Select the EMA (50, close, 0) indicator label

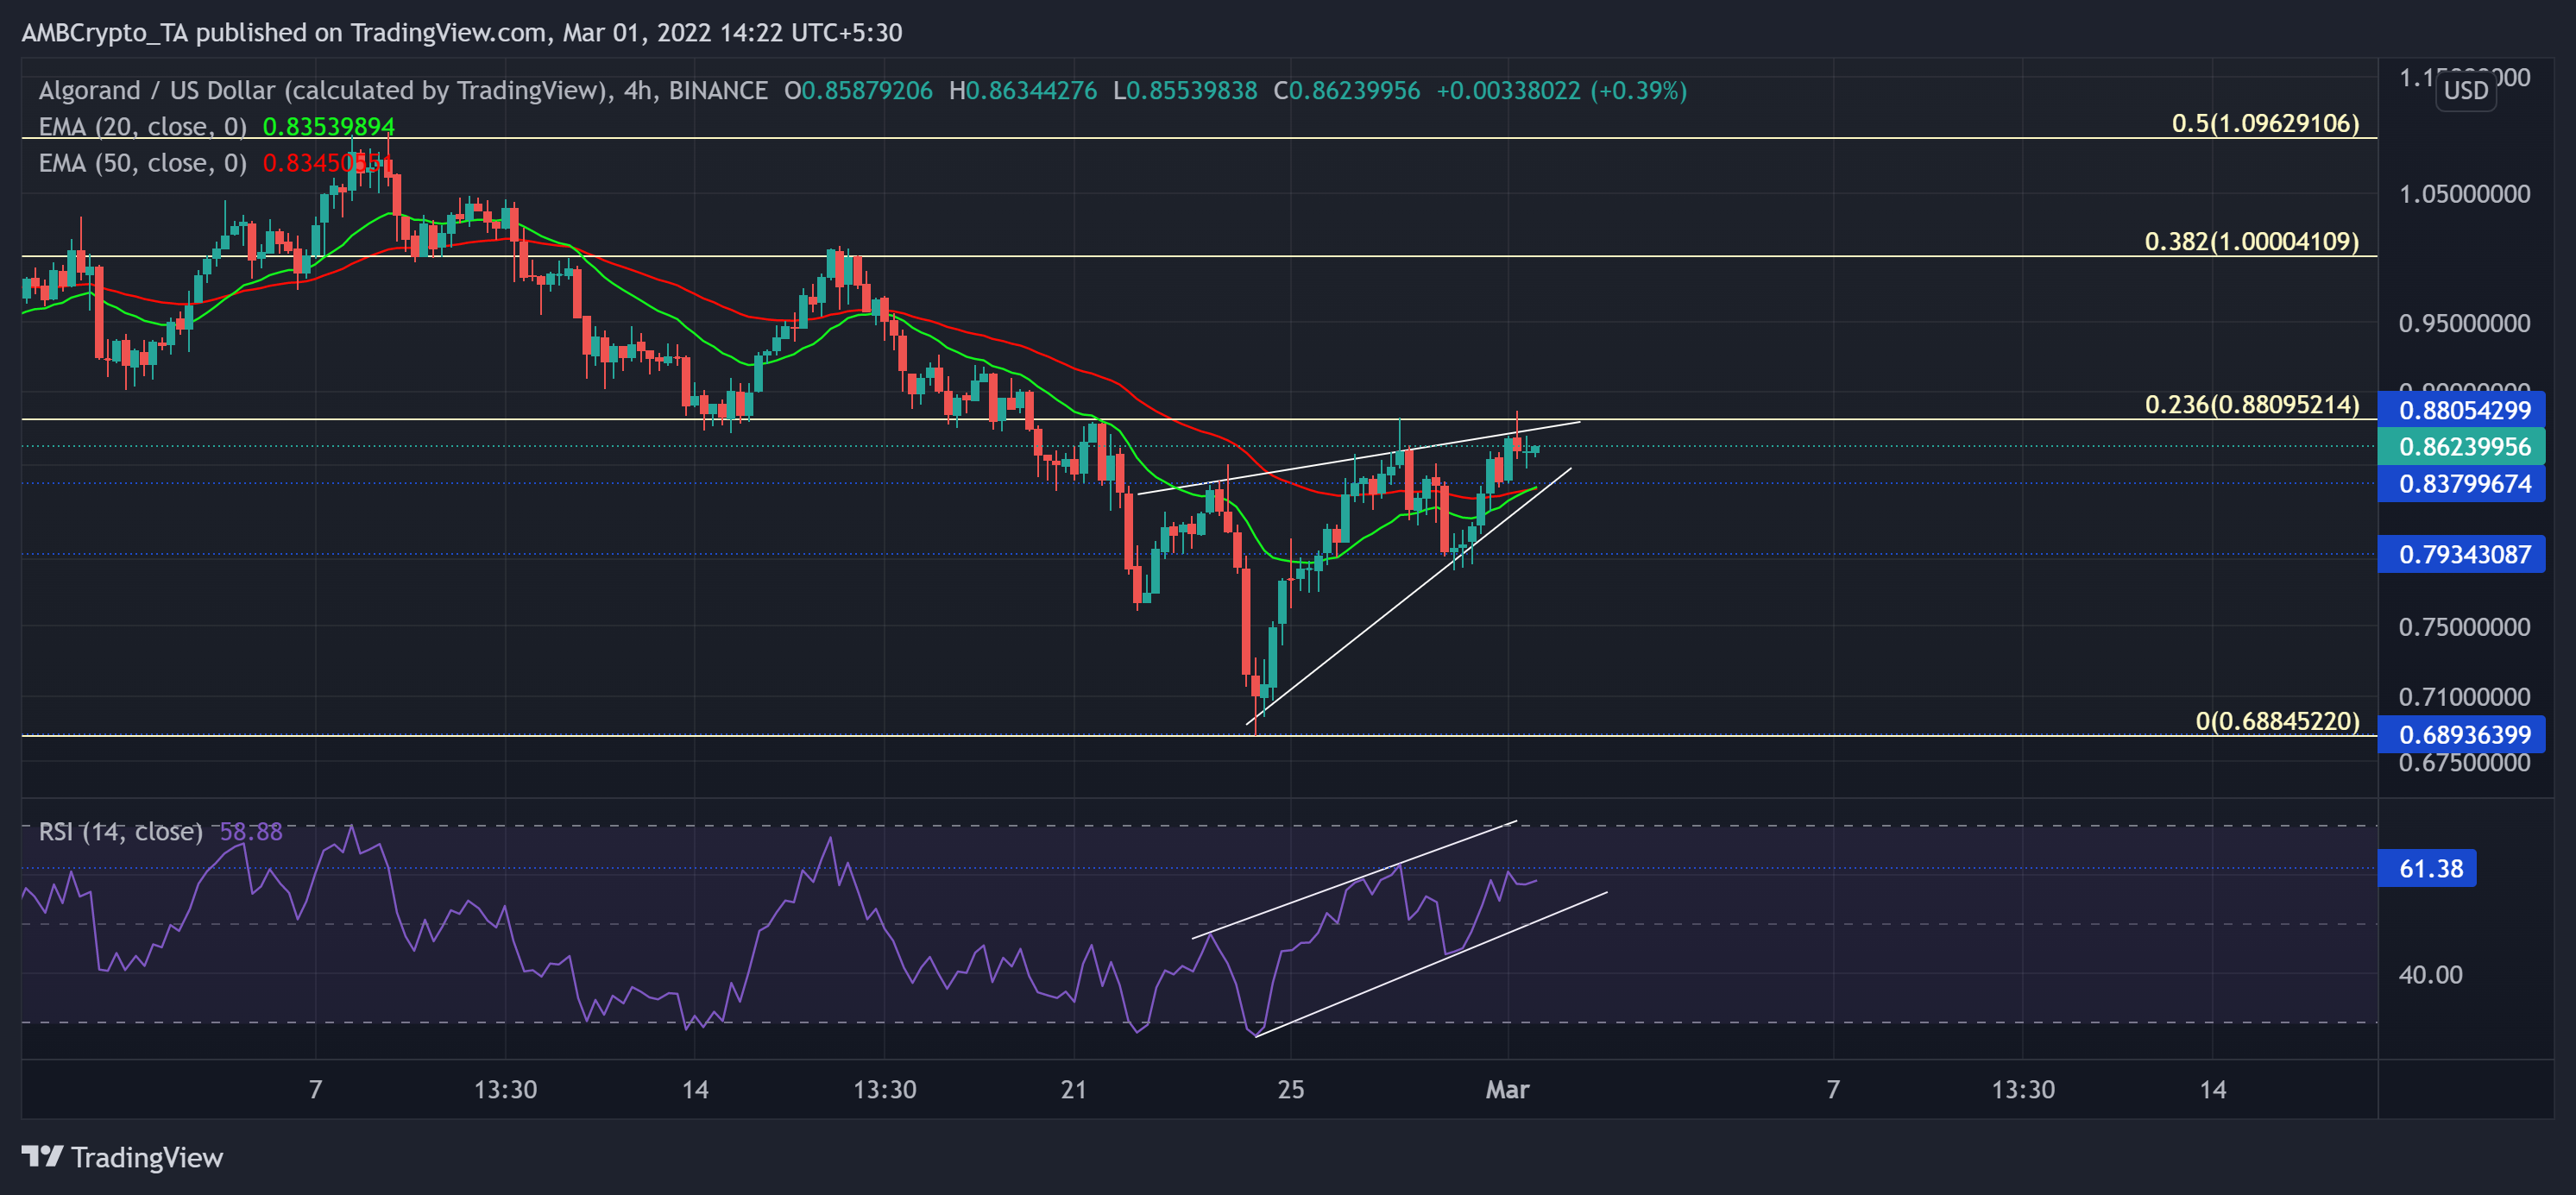[x=143, y=163]
